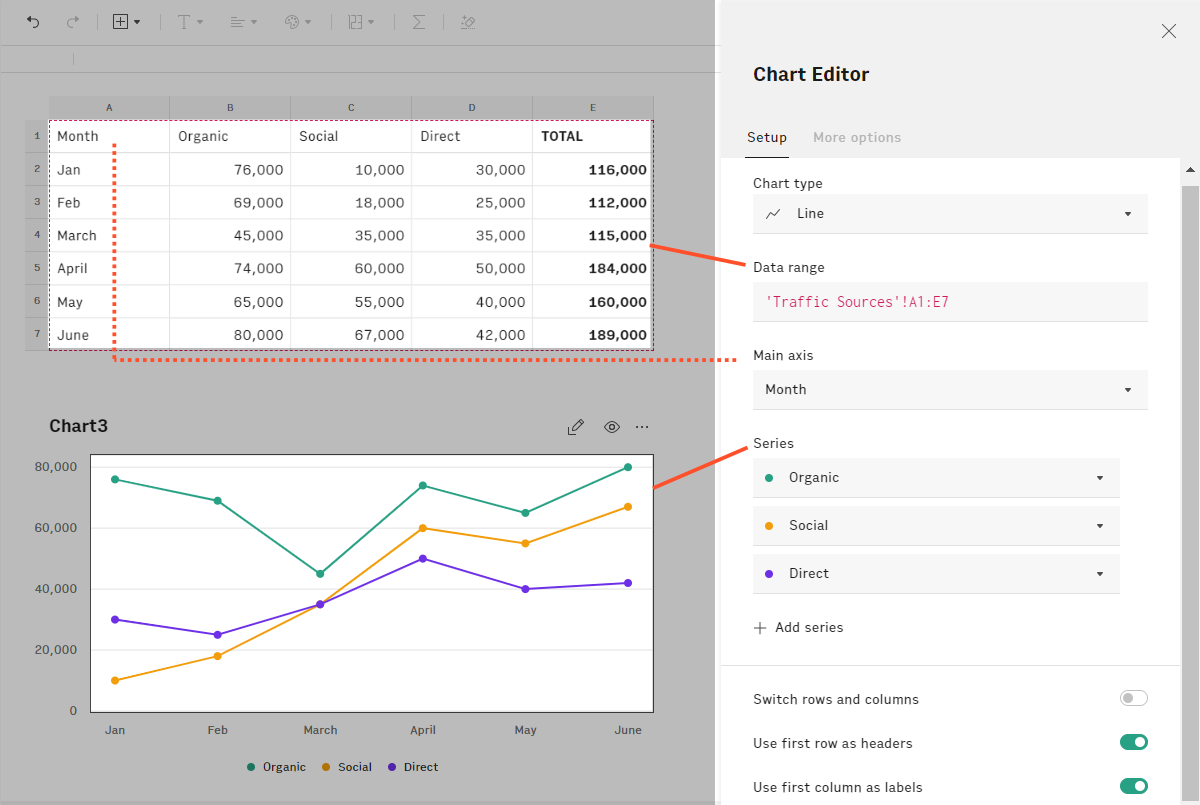The height and width of the screenshot is (805, 1200).
Task: Select the Setup tab
Action: (767, 138)
